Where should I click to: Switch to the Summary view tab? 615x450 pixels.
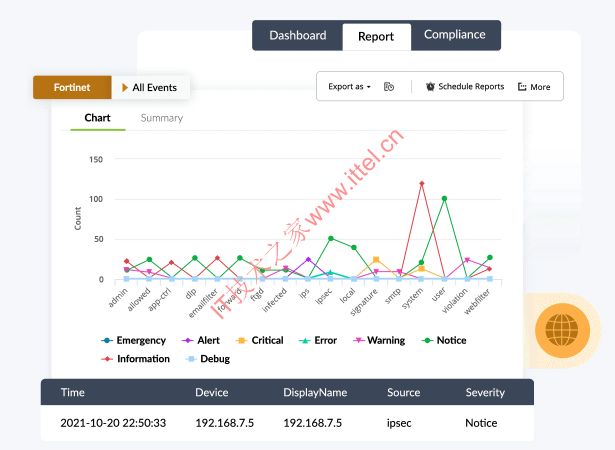point(161,118)
